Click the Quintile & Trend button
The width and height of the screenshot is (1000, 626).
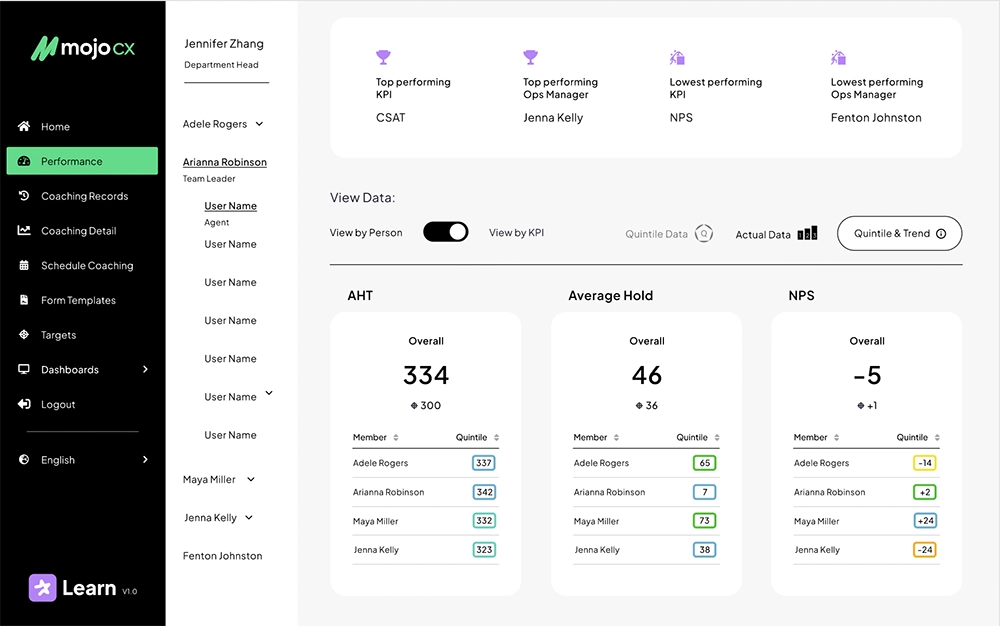(899, 233)
